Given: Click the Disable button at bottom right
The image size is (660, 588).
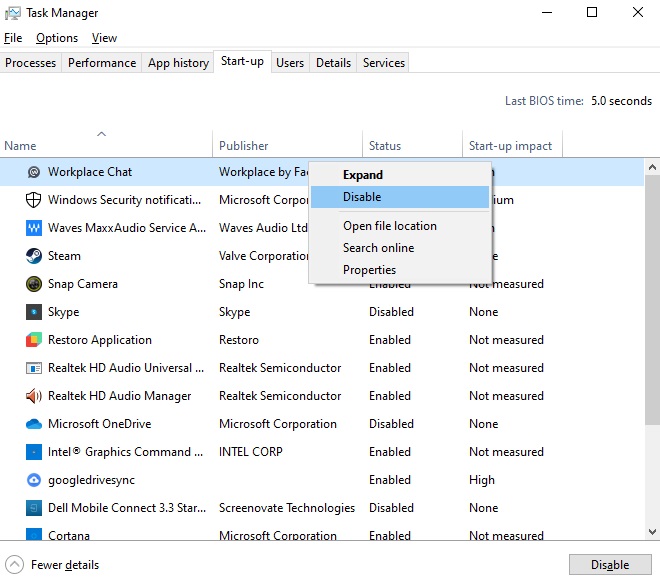Looking at the screenshot, I should coord(610,565).
